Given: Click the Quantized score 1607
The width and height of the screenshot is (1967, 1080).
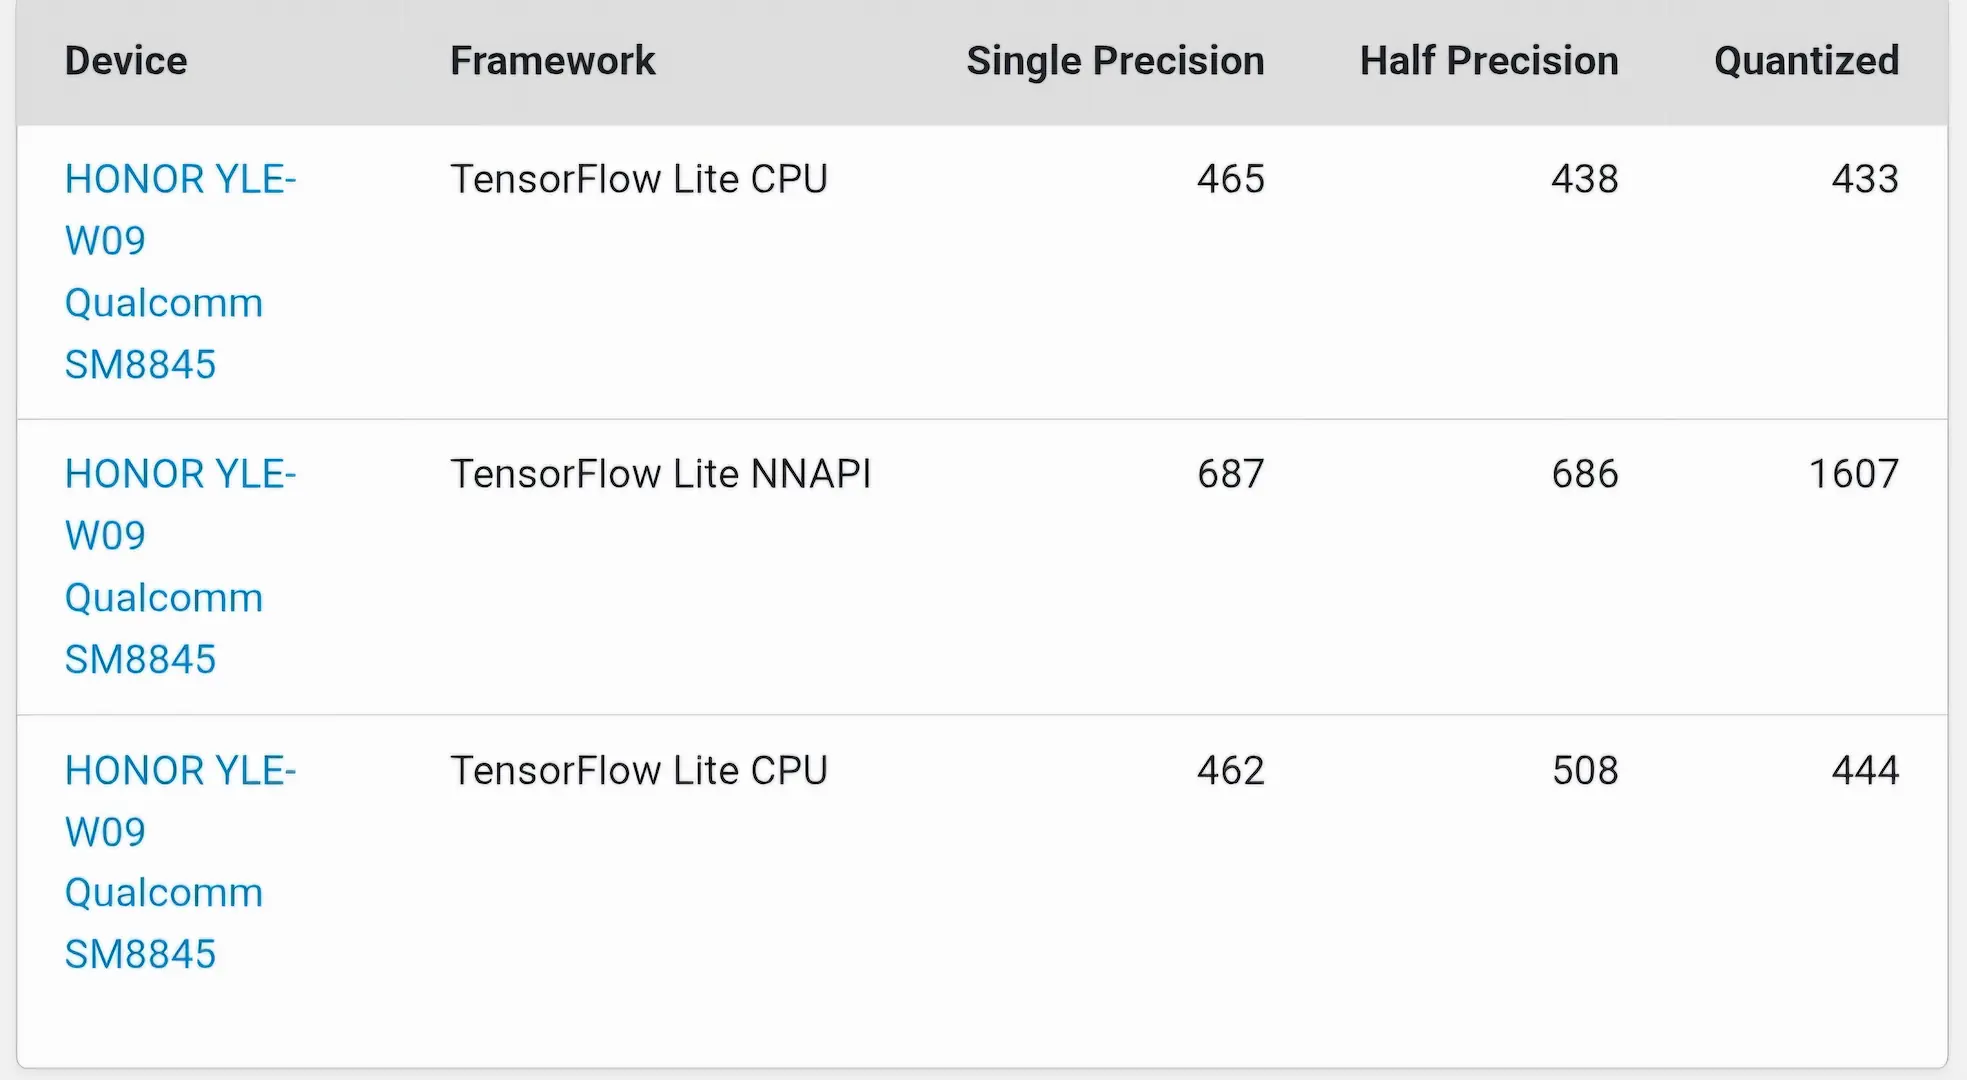Looking at the screenshot, I should [1853, 474].
